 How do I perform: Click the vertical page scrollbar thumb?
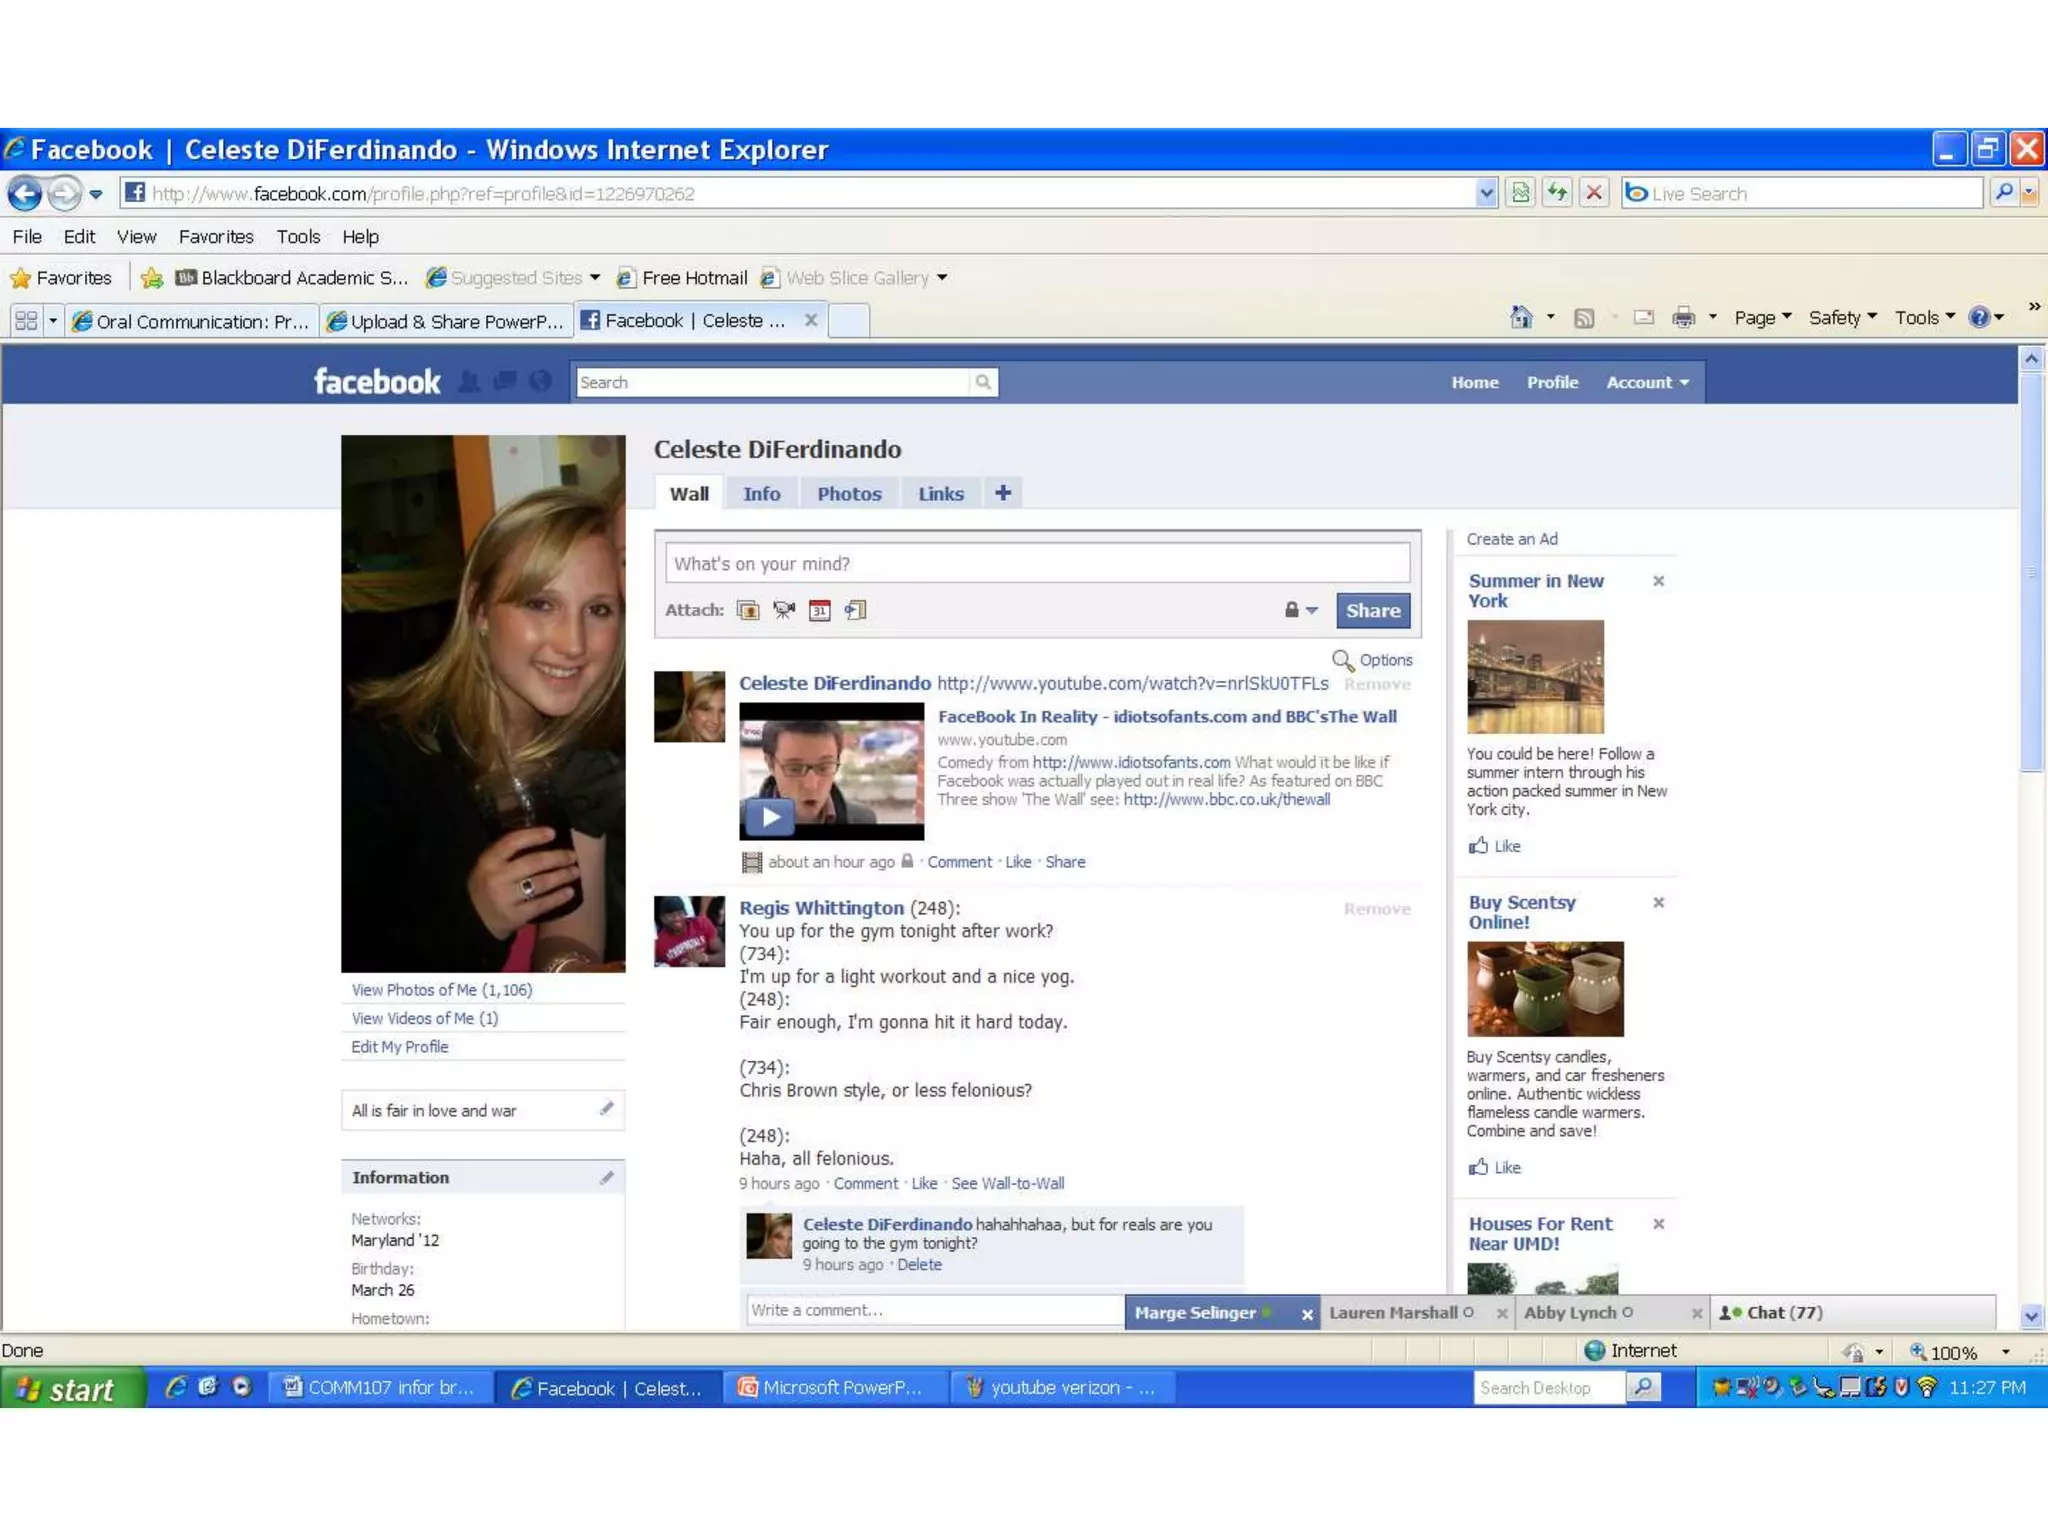[x=2031, y=570]
